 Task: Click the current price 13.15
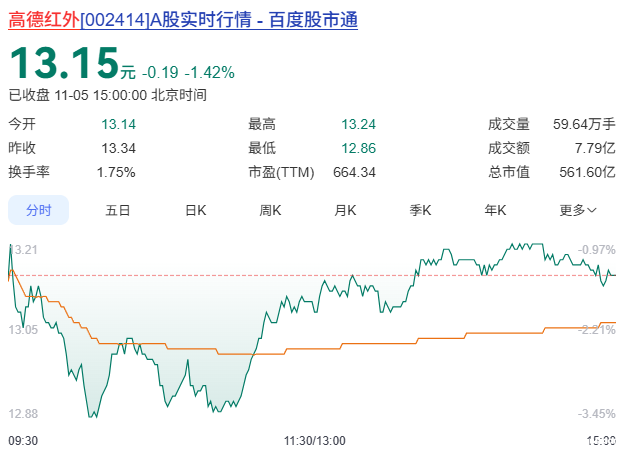[64, 62]
